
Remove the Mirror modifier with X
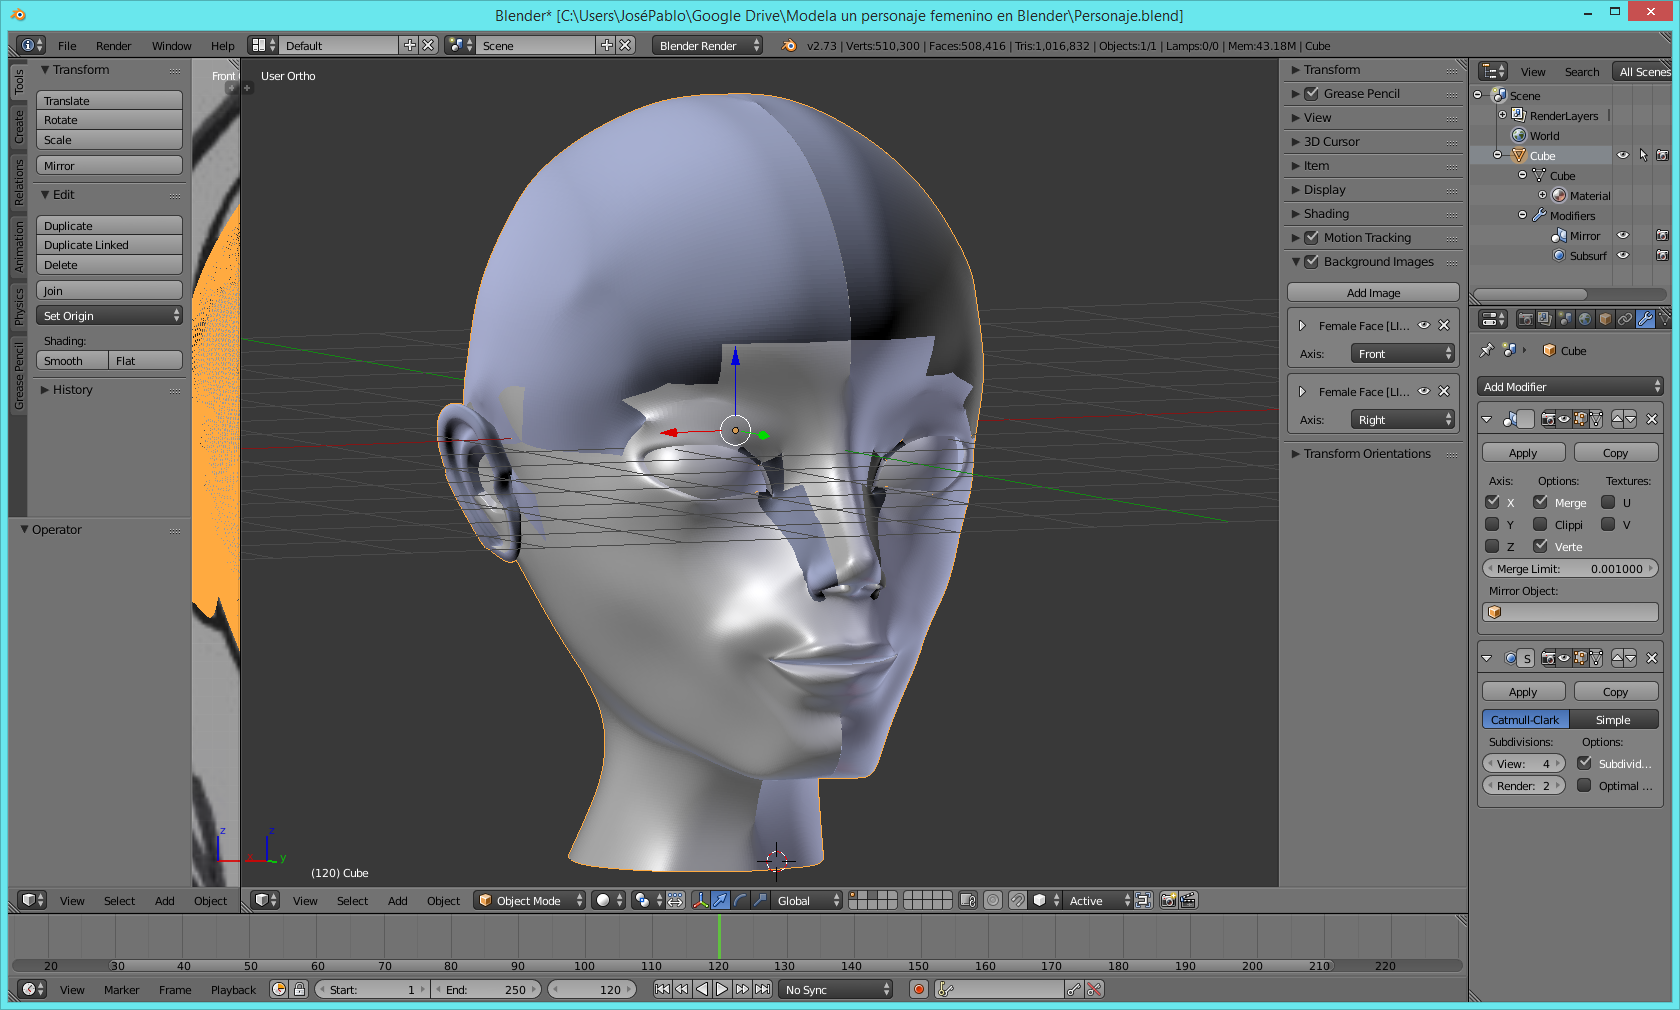pyautogui.click(x=1651, y=420)
